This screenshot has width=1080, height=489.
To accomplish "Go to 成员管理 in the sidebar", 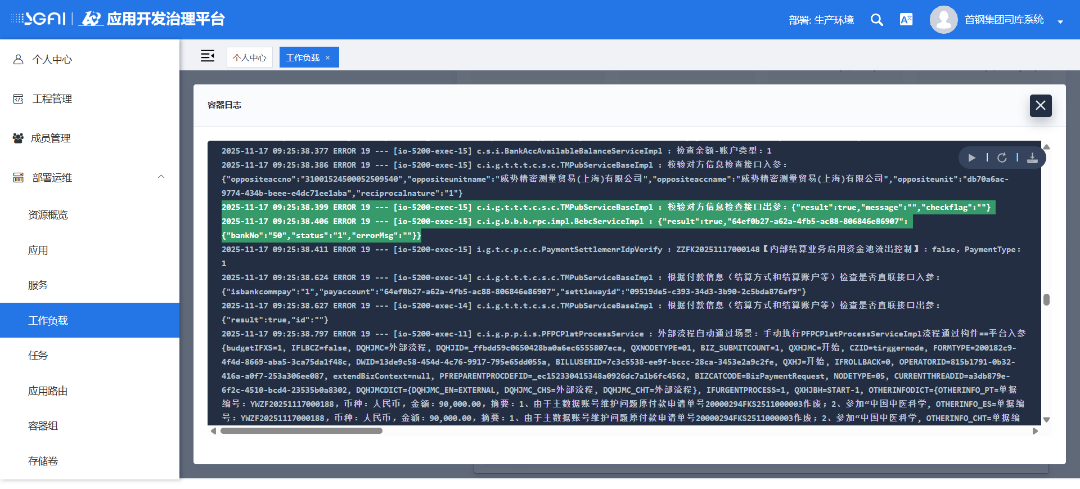I will point(51,138).
